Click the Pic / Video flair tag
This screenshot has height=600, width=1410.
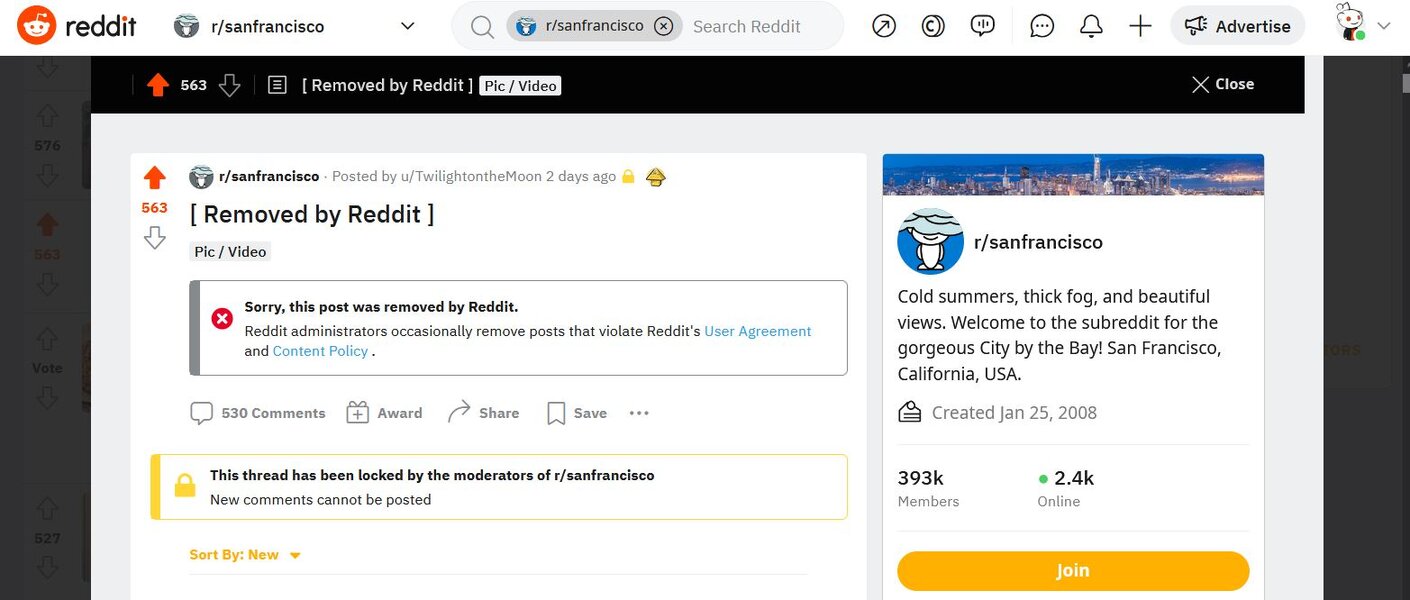[231, 252]
